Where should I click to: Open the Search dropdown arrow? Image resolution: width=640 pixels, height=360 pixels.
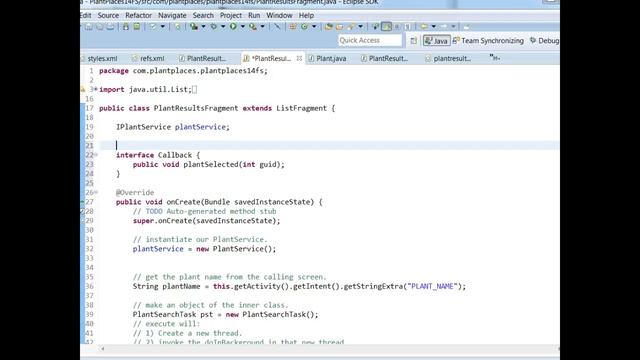[360, 27]
